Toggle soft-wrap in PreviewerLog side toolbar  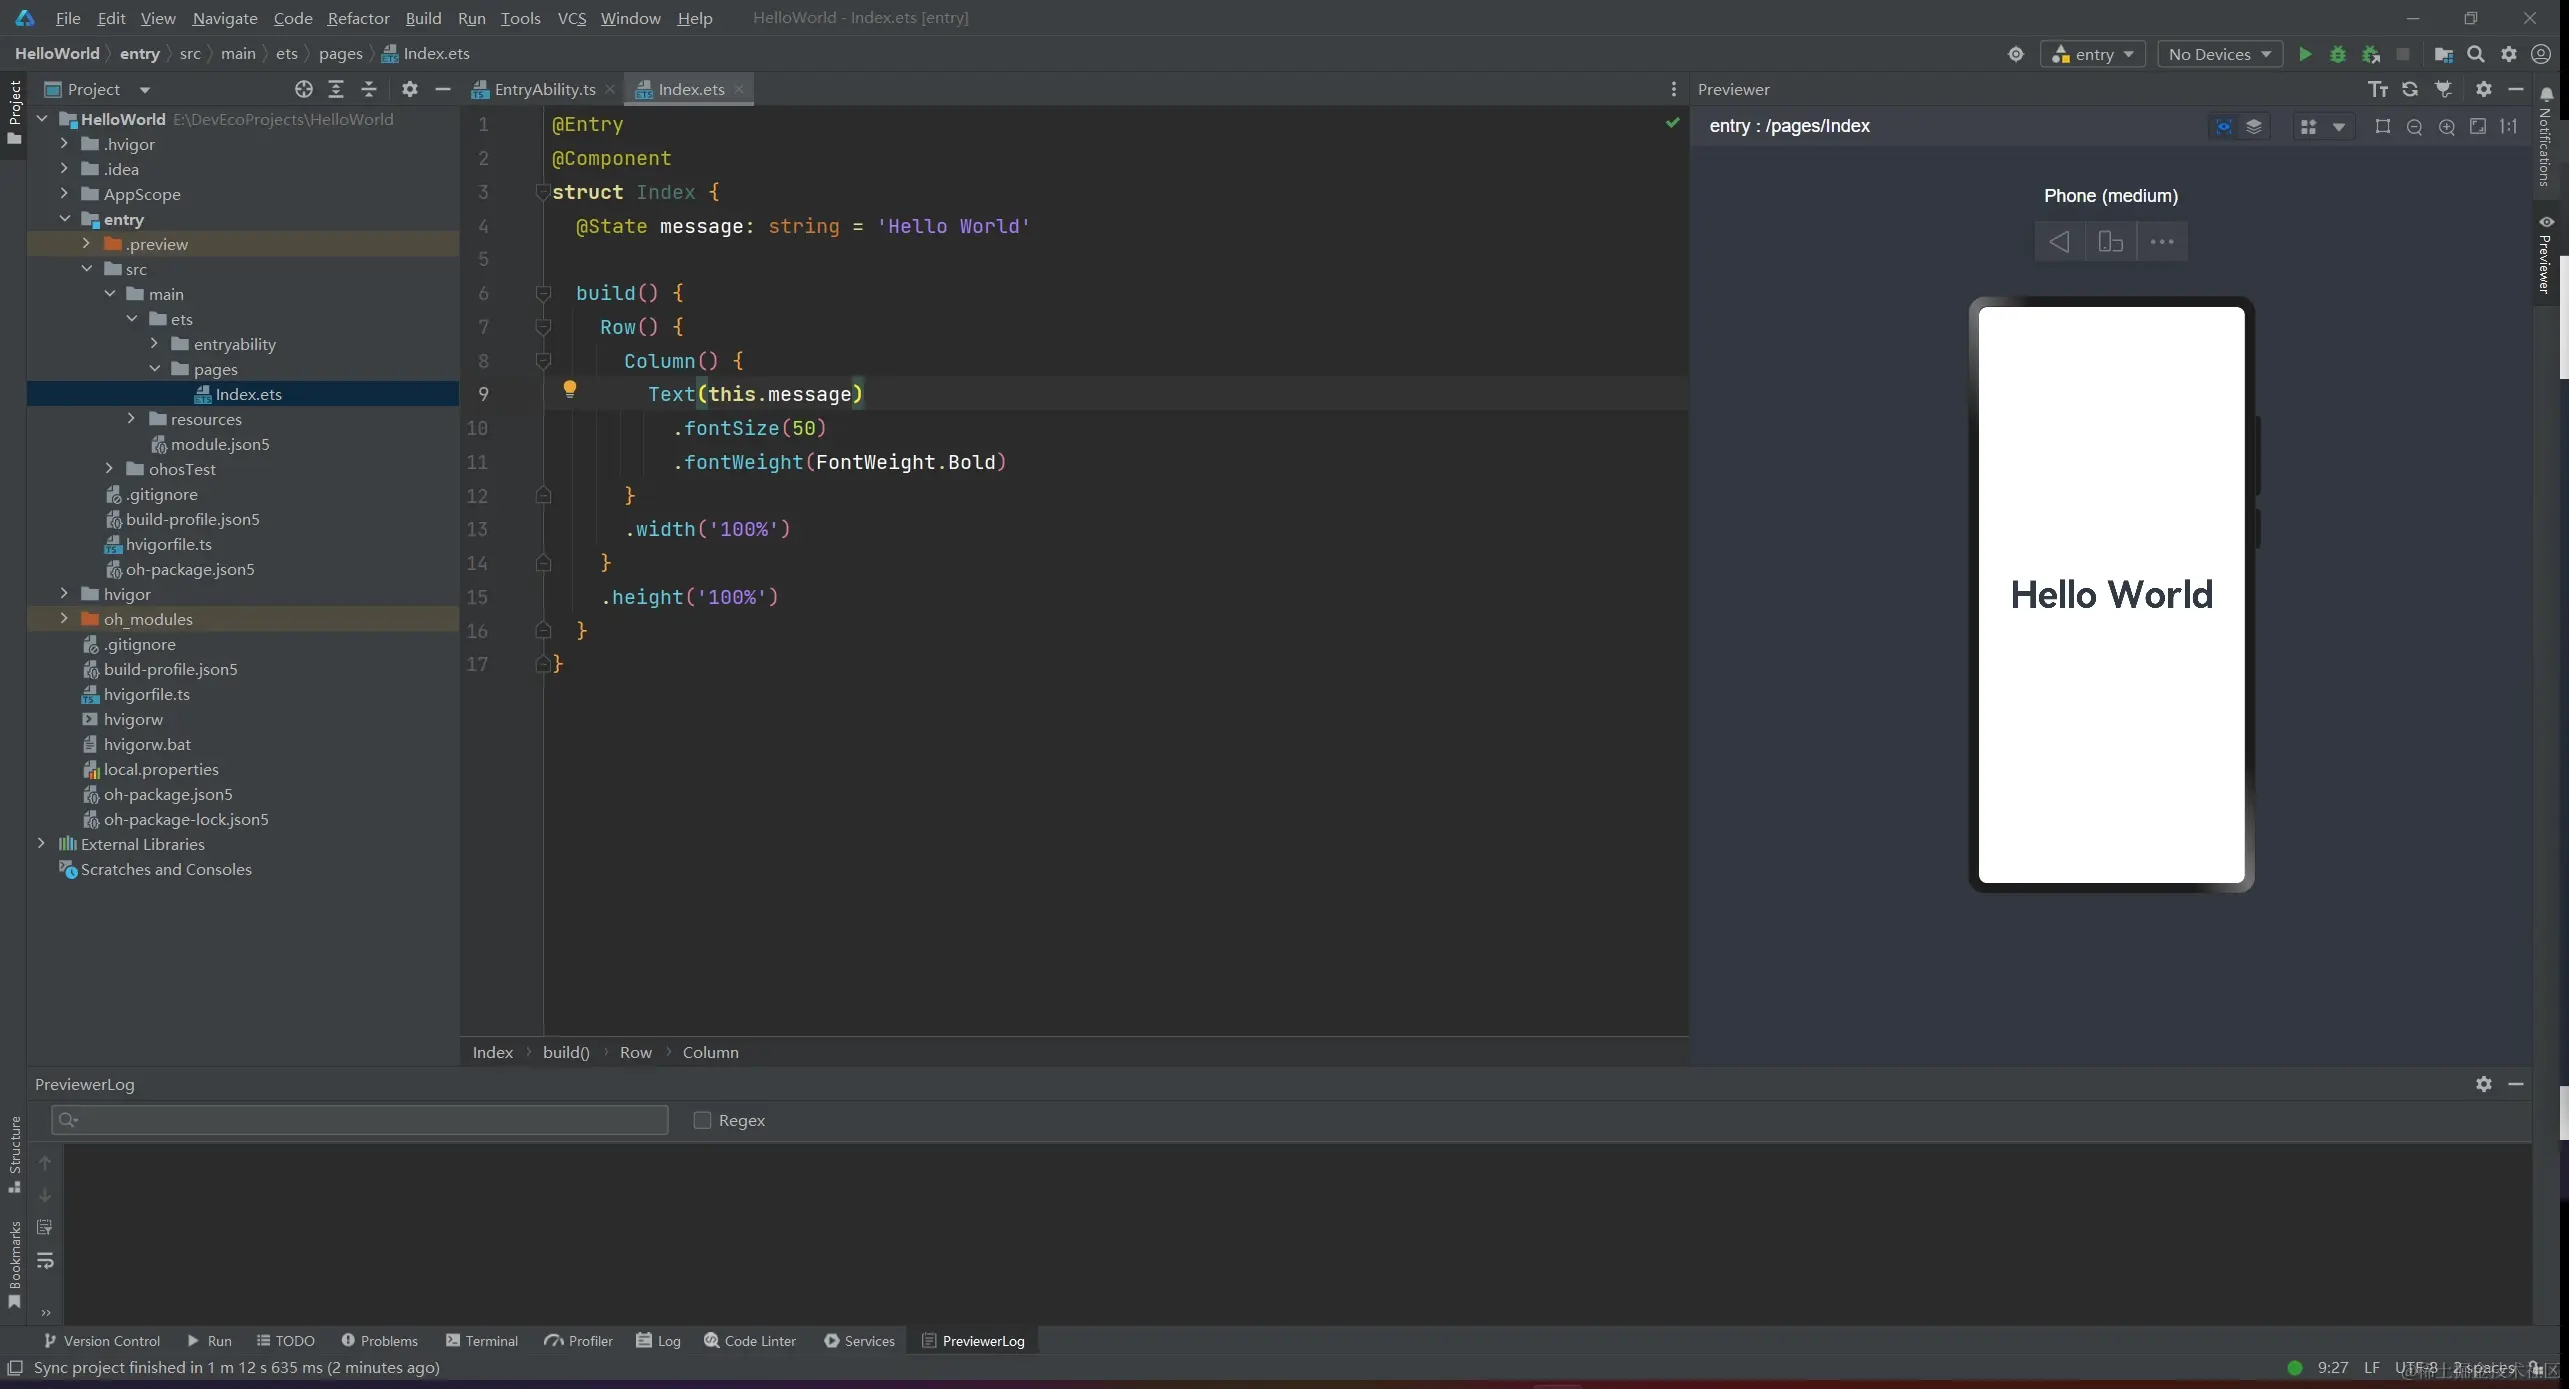[x=45, y=1260]
